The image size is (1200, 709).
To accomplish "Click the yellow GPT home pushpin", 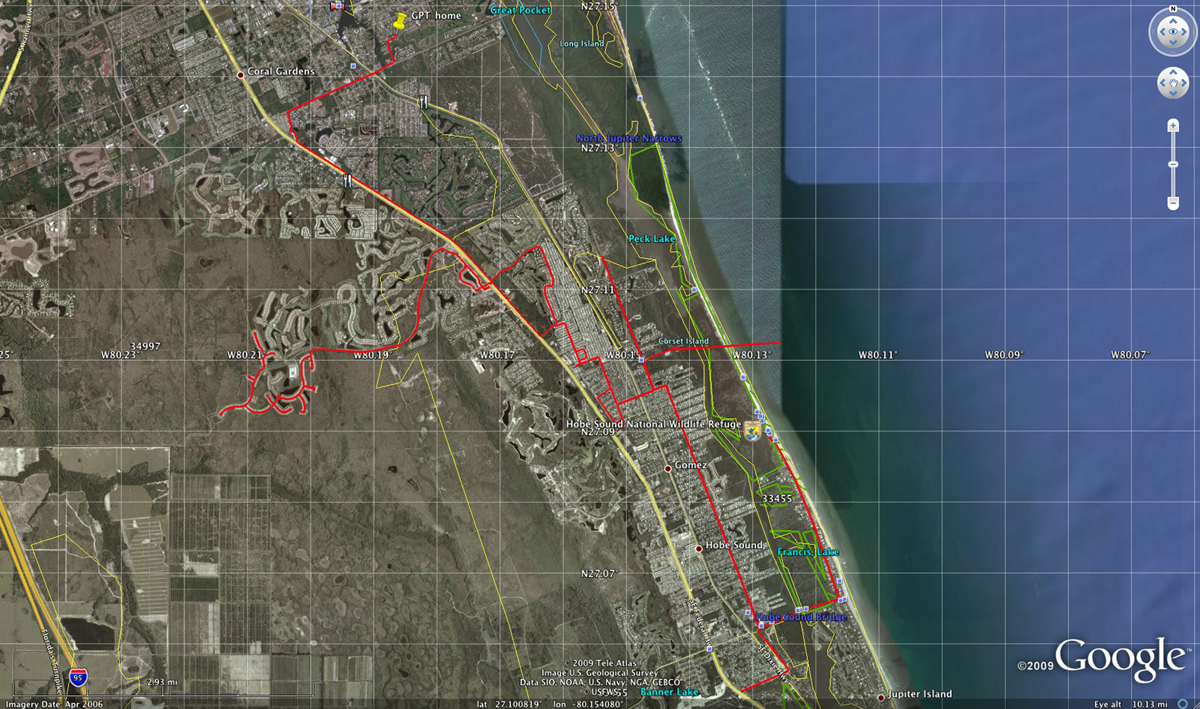I will (x=400, y=20).
